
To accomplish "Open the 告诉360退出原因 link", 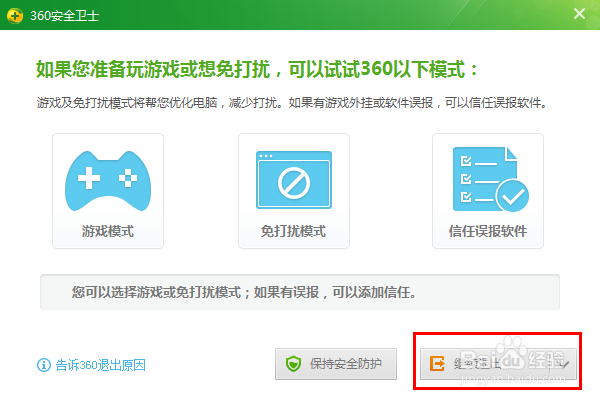I will pos(101,365).
